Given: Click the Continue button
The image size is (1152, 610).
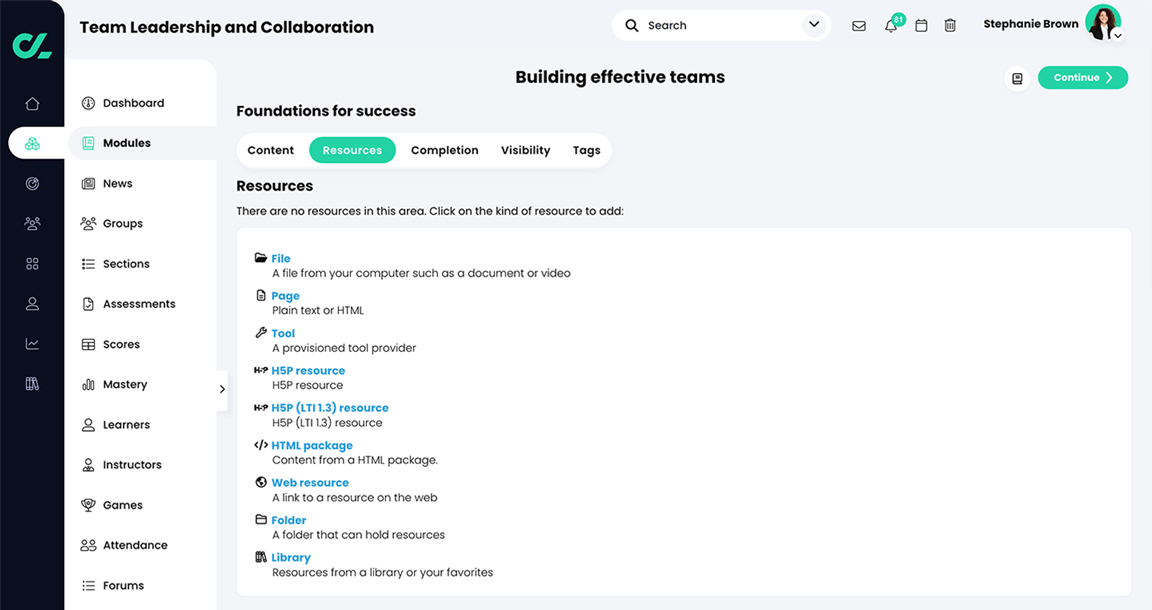Looking at the screenshot, I should pyautogui.click(x=1082, y=77).
